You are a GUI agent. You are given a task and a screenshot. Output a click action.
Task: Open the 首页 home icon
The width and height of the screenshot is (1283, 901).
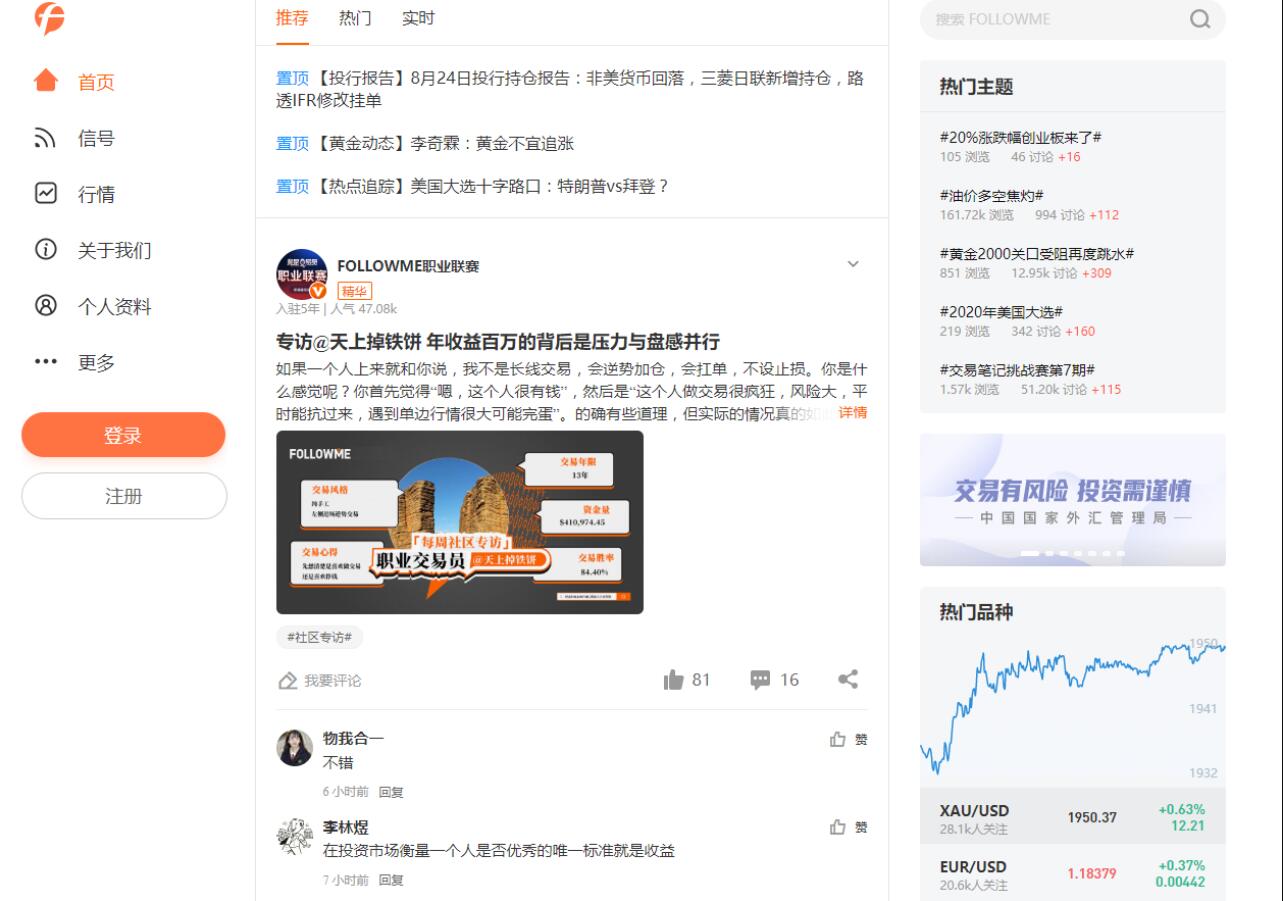click(x=46, y=81)
